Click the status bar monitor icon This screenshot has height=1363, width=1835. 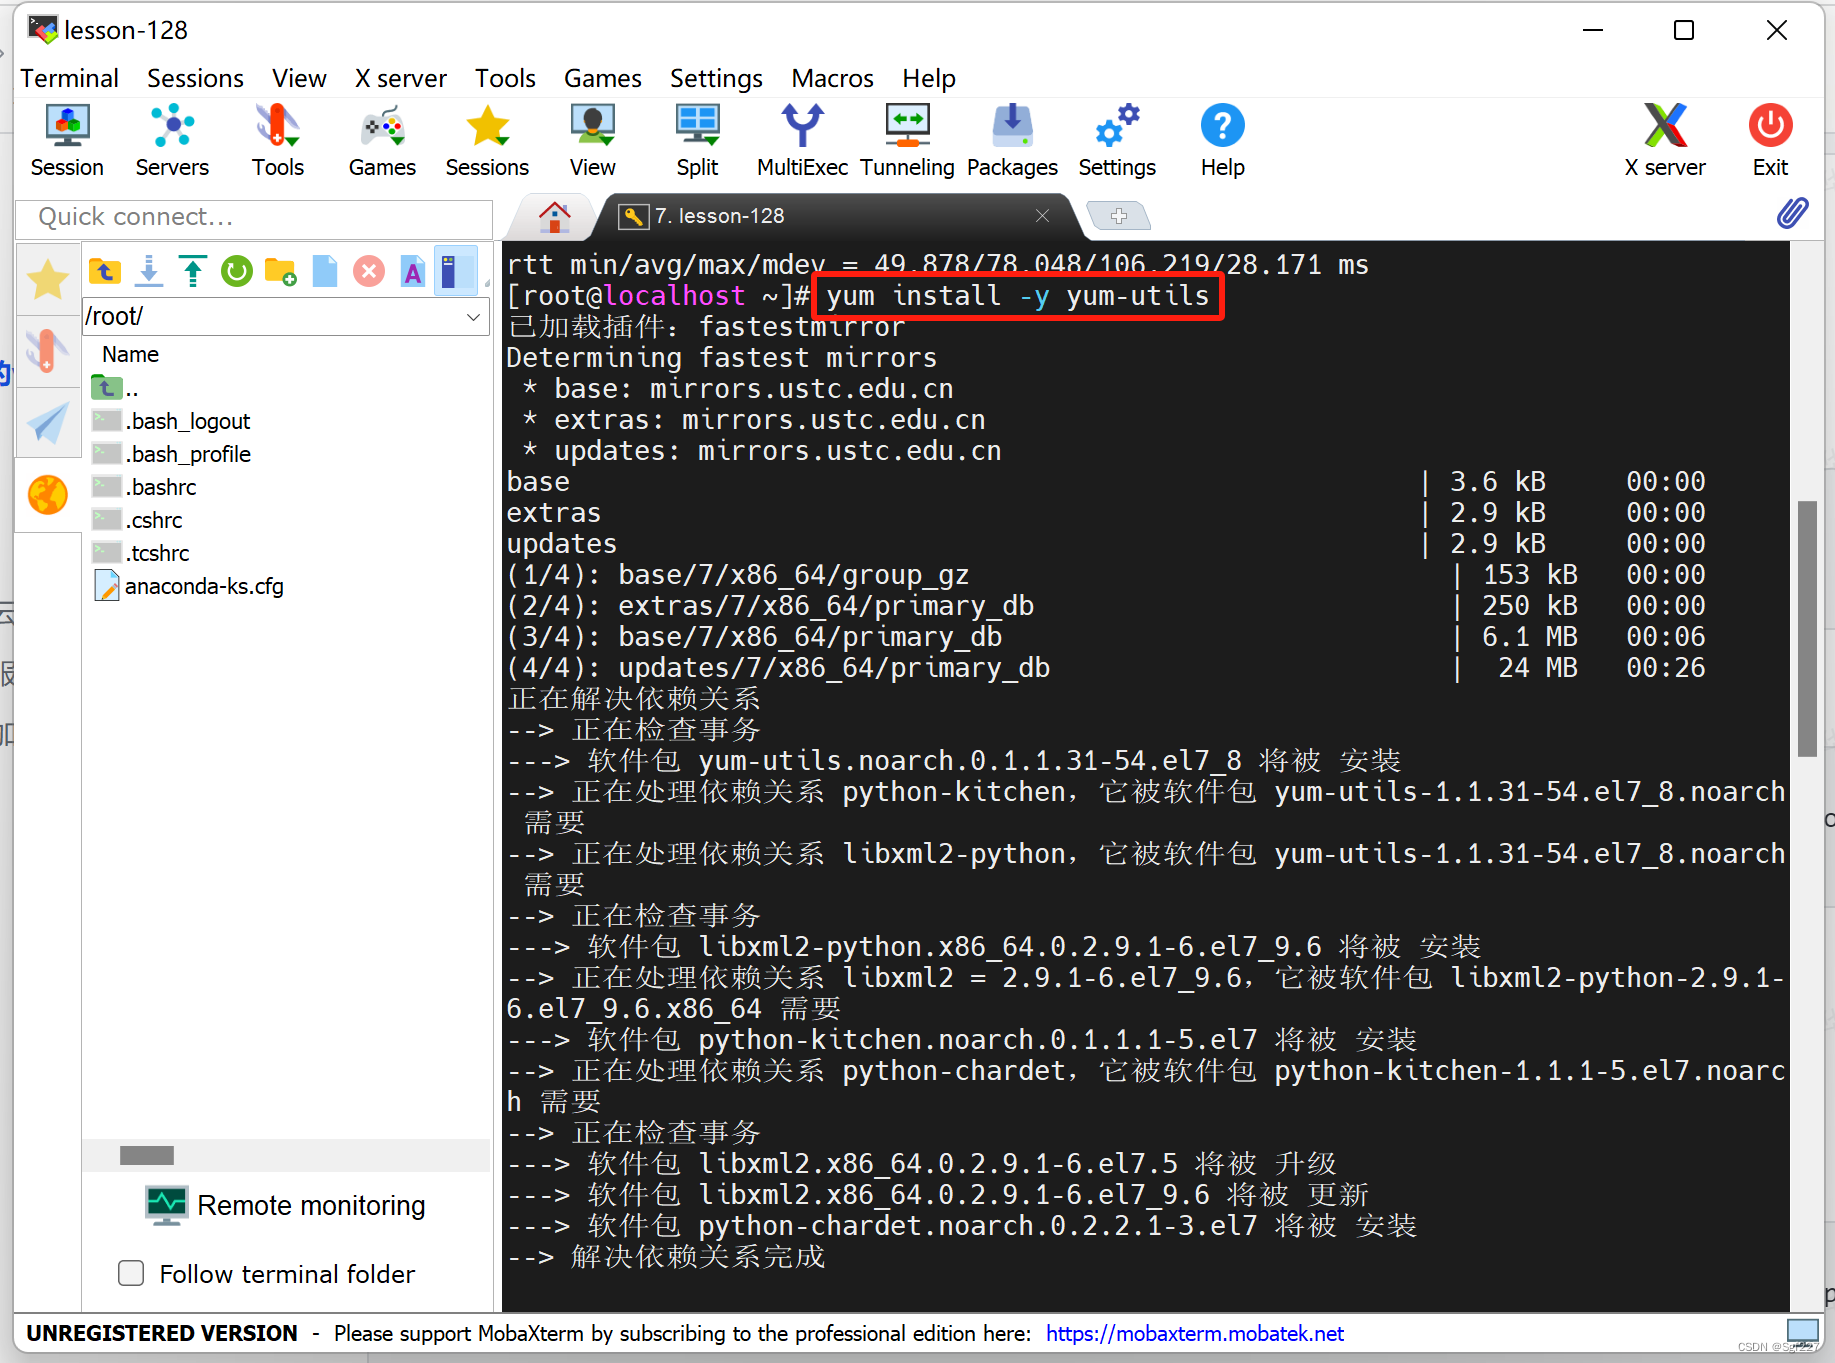[1802, 1331]
